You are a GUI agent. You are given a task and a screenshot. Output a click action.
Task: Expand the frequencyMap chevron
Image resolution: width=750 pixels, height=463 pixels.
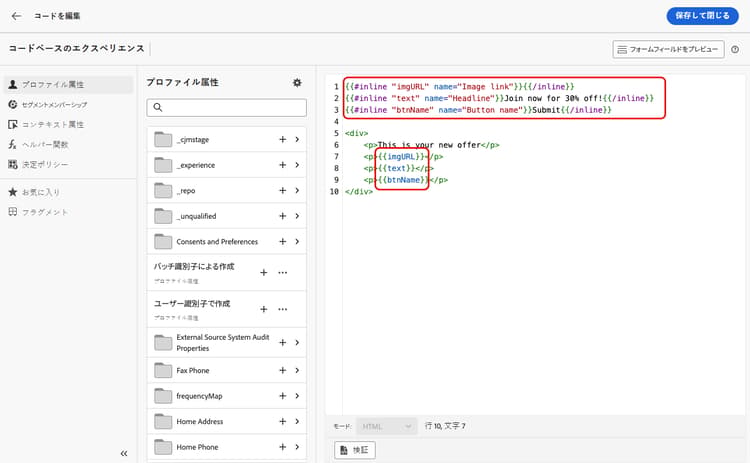pyautogui.click(x=297, y=396)
